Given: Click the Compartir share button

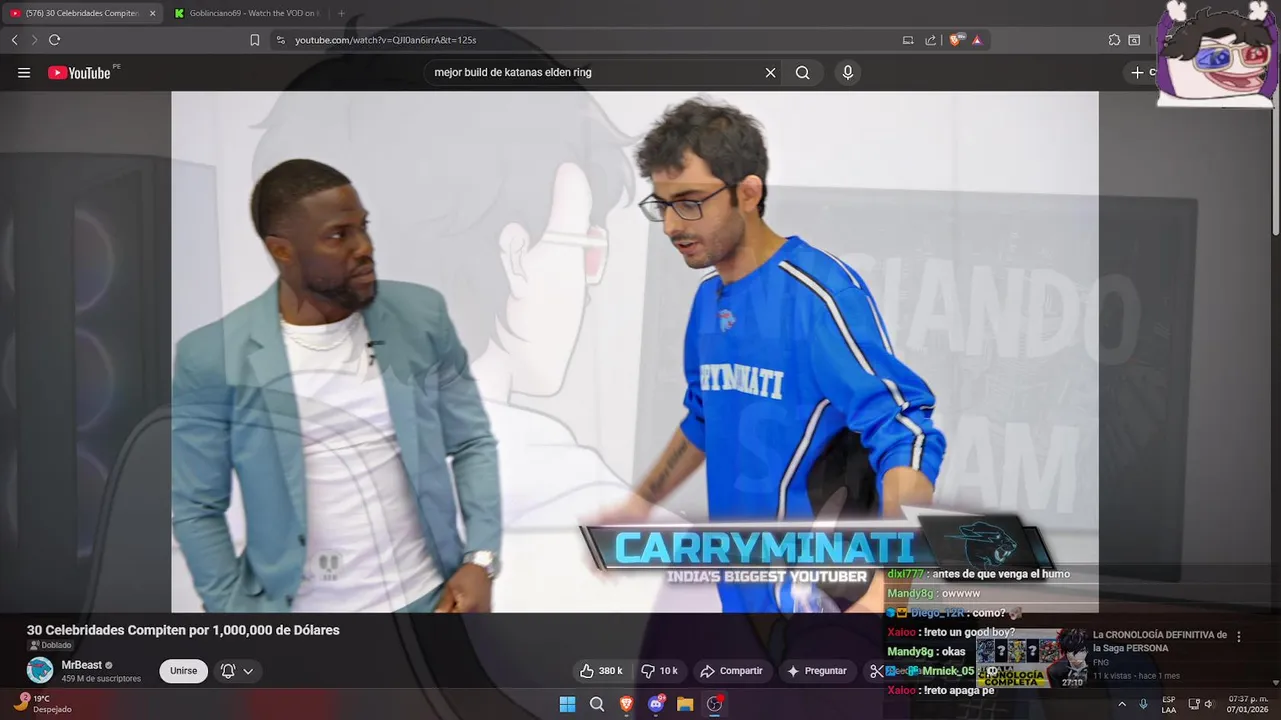Looking at the screenshot, I should [x=731, y=671].
